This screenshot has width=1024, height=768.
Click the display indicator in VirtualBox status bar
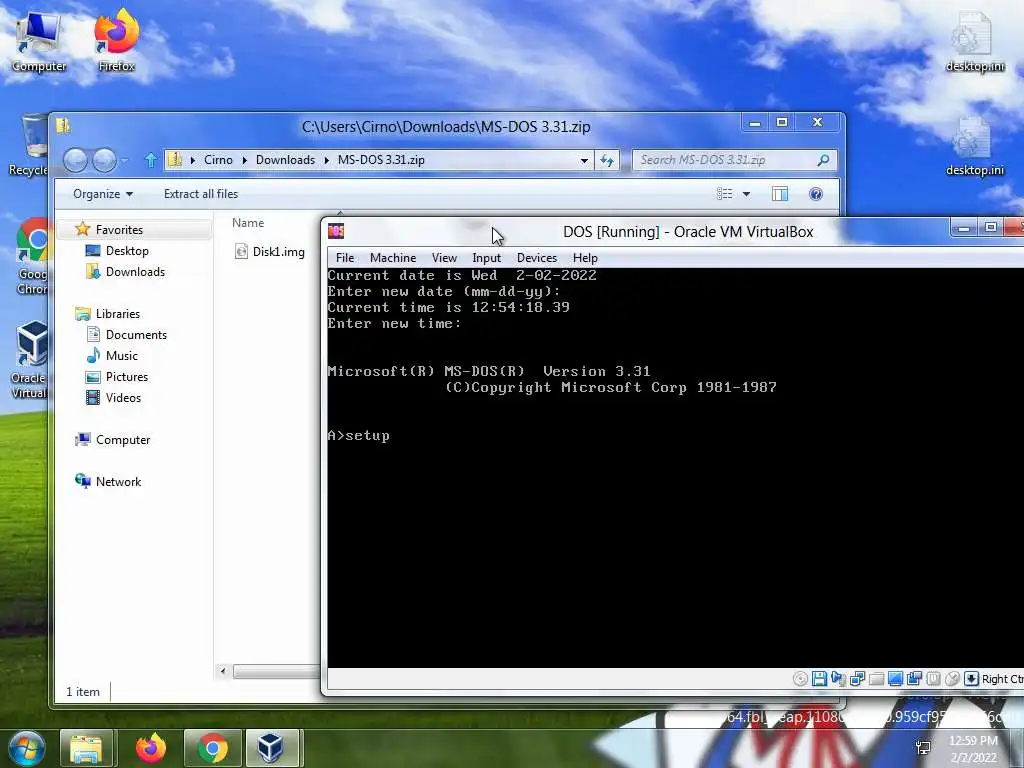(x=895, y=679)
